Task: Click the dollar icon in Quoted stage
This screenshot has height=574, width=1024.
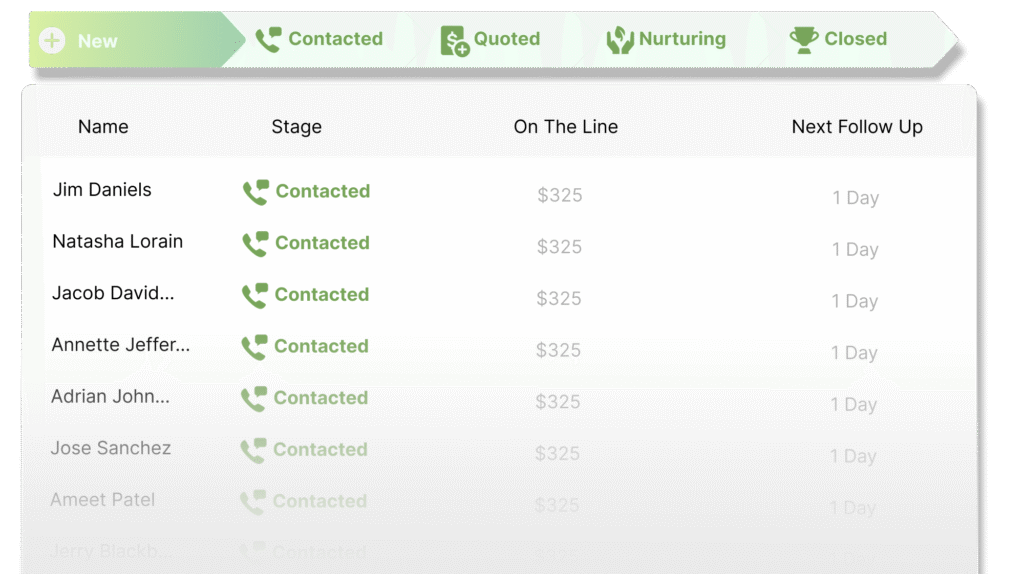Action: click(x=455, y=40)
